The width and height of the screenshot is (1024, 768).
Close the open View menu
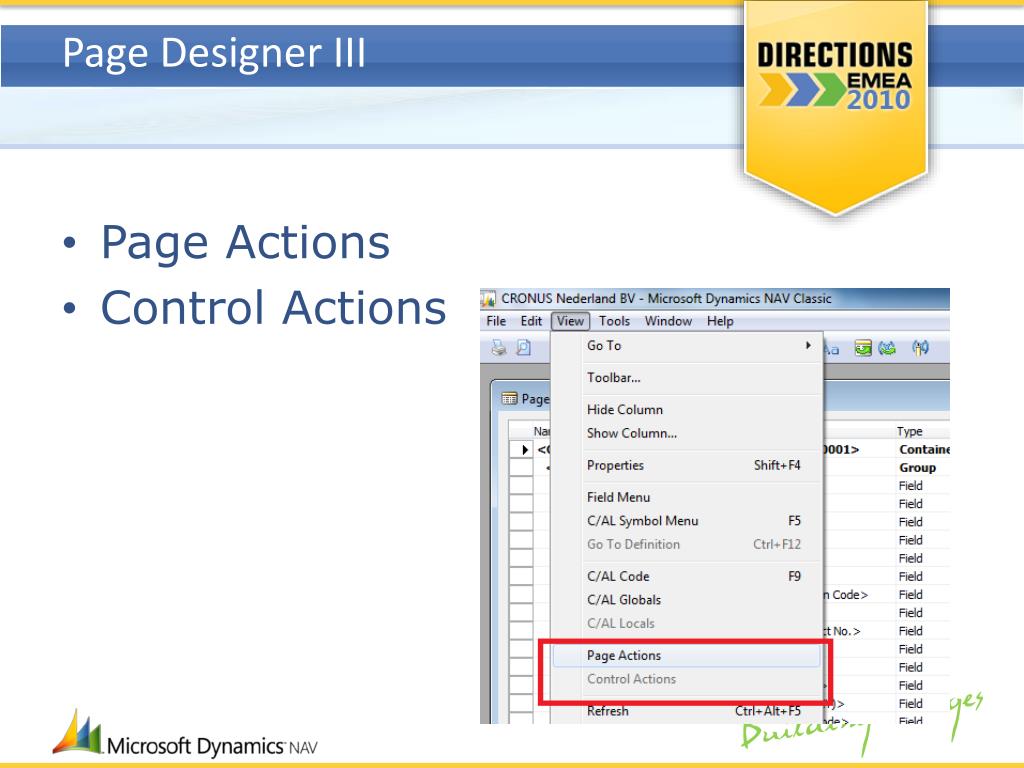(570, 321)
